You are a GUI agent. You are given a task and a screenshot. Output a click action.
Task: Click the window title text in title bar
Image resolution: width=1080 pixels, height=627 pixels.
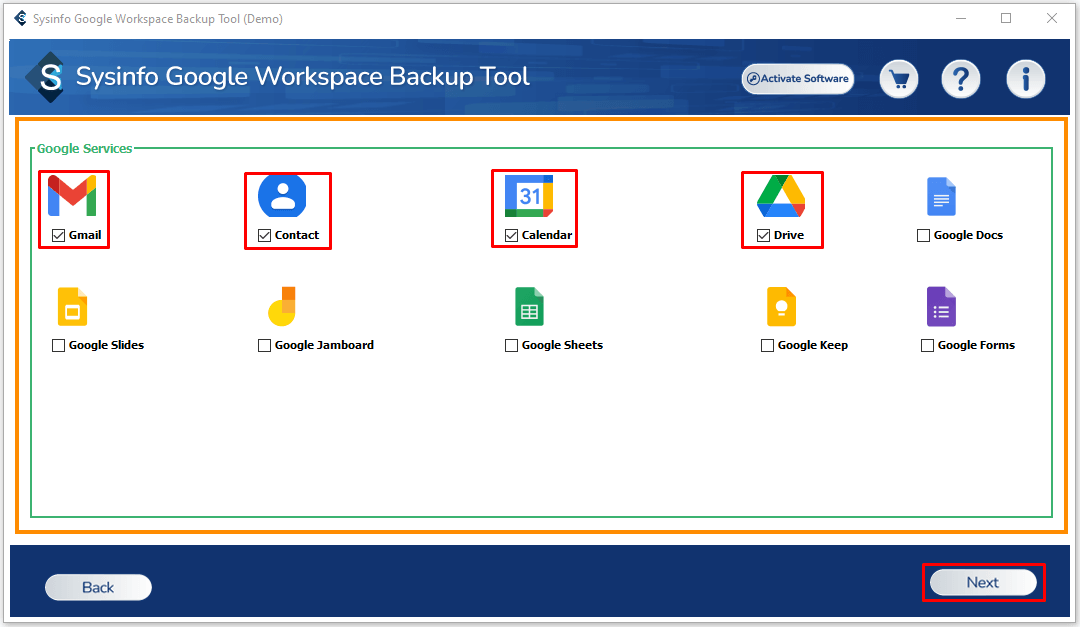tap(158, 19)
